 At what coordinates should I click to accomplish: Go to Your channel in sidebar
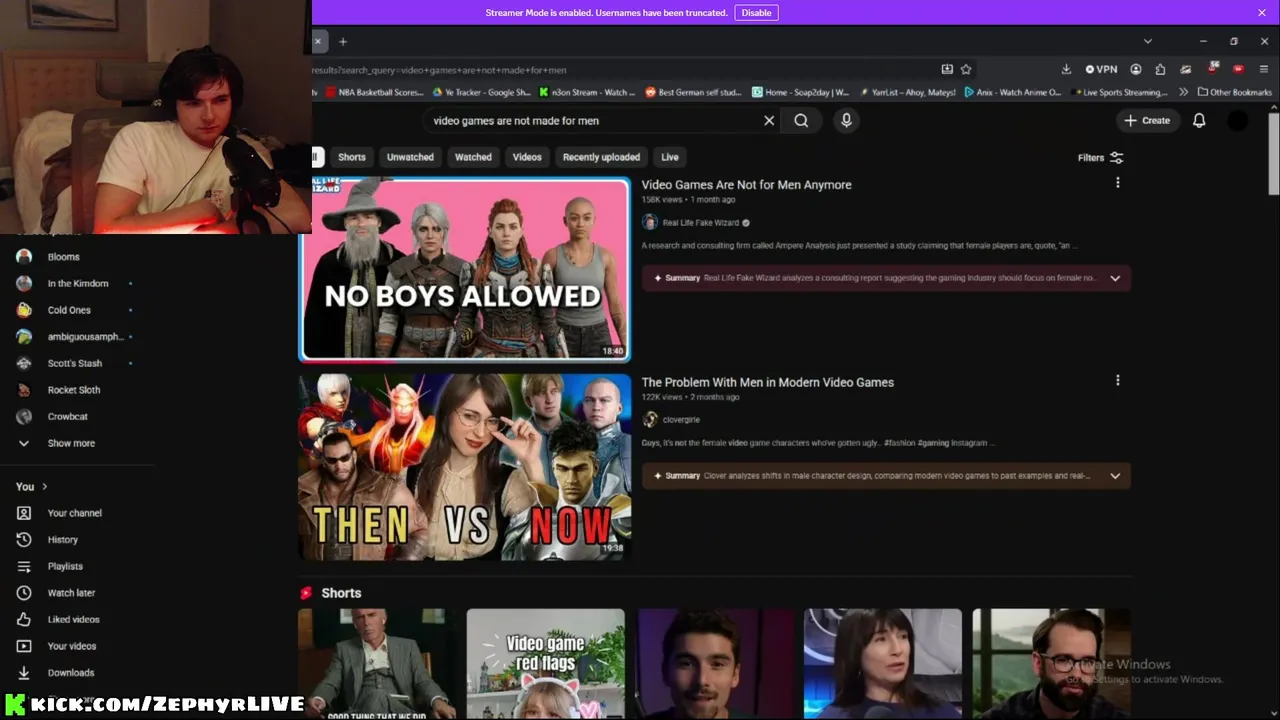75,513
